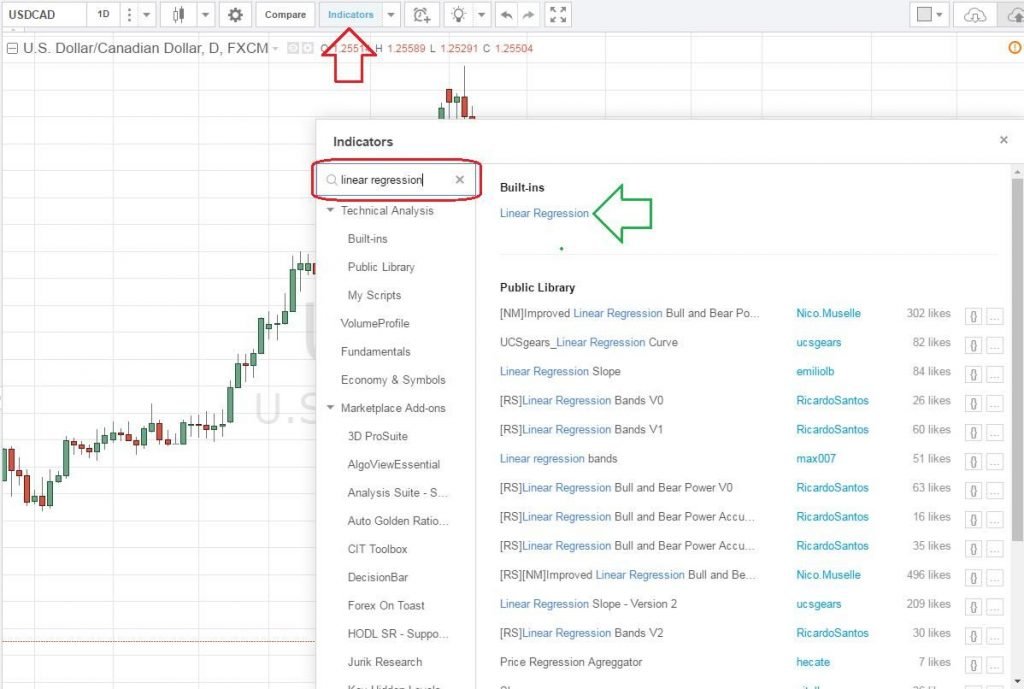Open the dropdown arrow beside Indicators
1024x689 pixels.
[391, 14]
